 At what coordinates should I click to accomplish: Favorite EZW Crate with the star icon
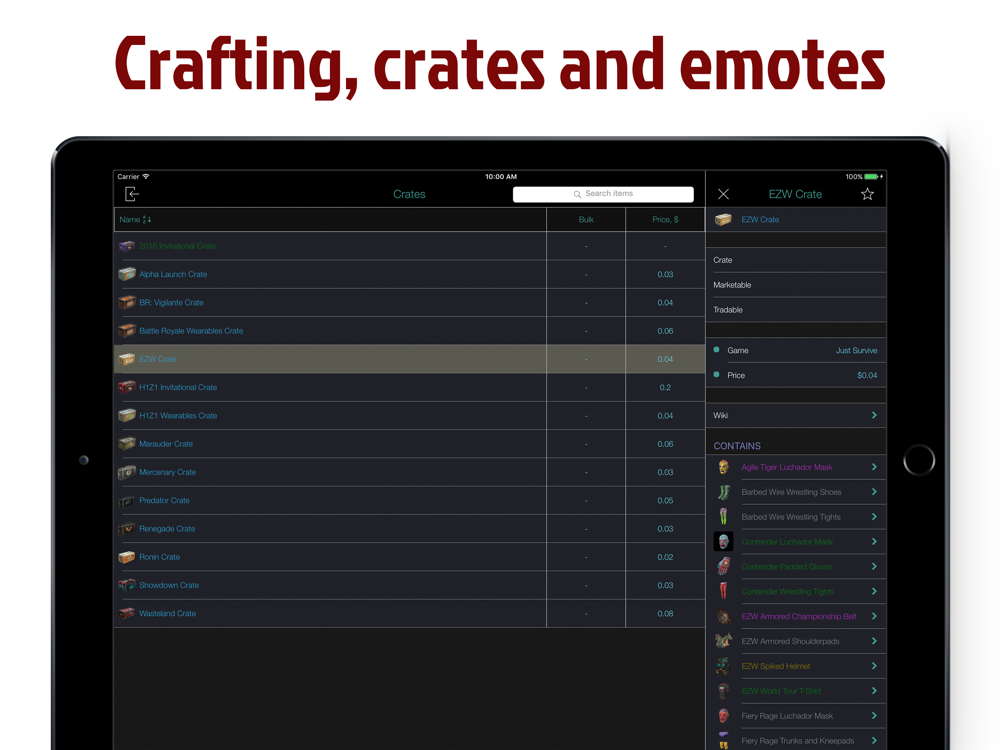click(x=867, y=194)
